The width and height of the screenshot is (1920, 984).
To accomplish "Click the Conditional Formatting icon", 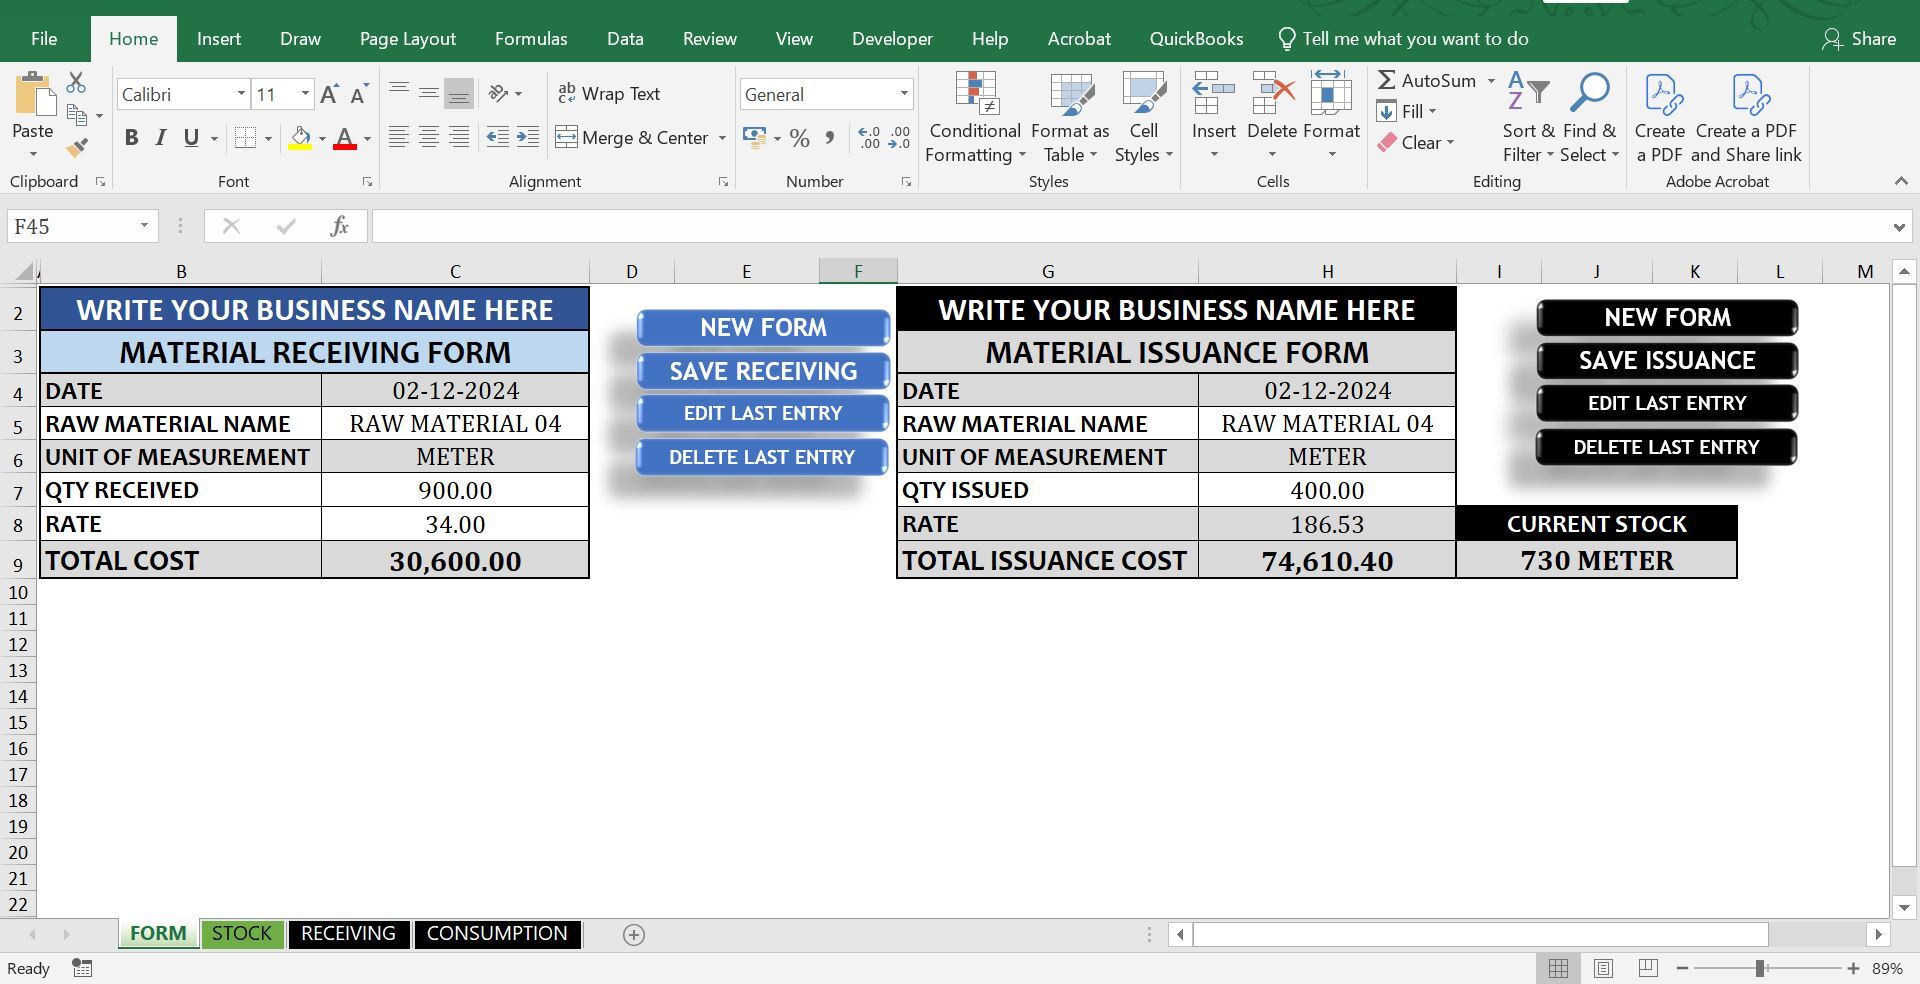I will point(975,118).
